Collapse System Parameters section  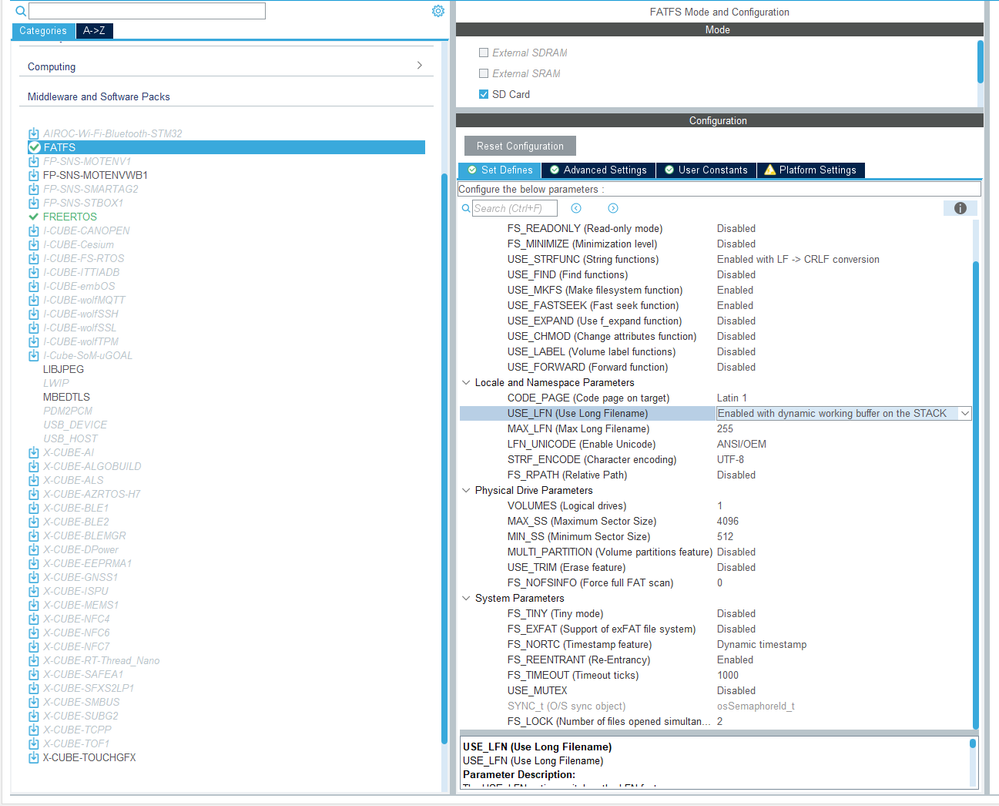point(466,598)
